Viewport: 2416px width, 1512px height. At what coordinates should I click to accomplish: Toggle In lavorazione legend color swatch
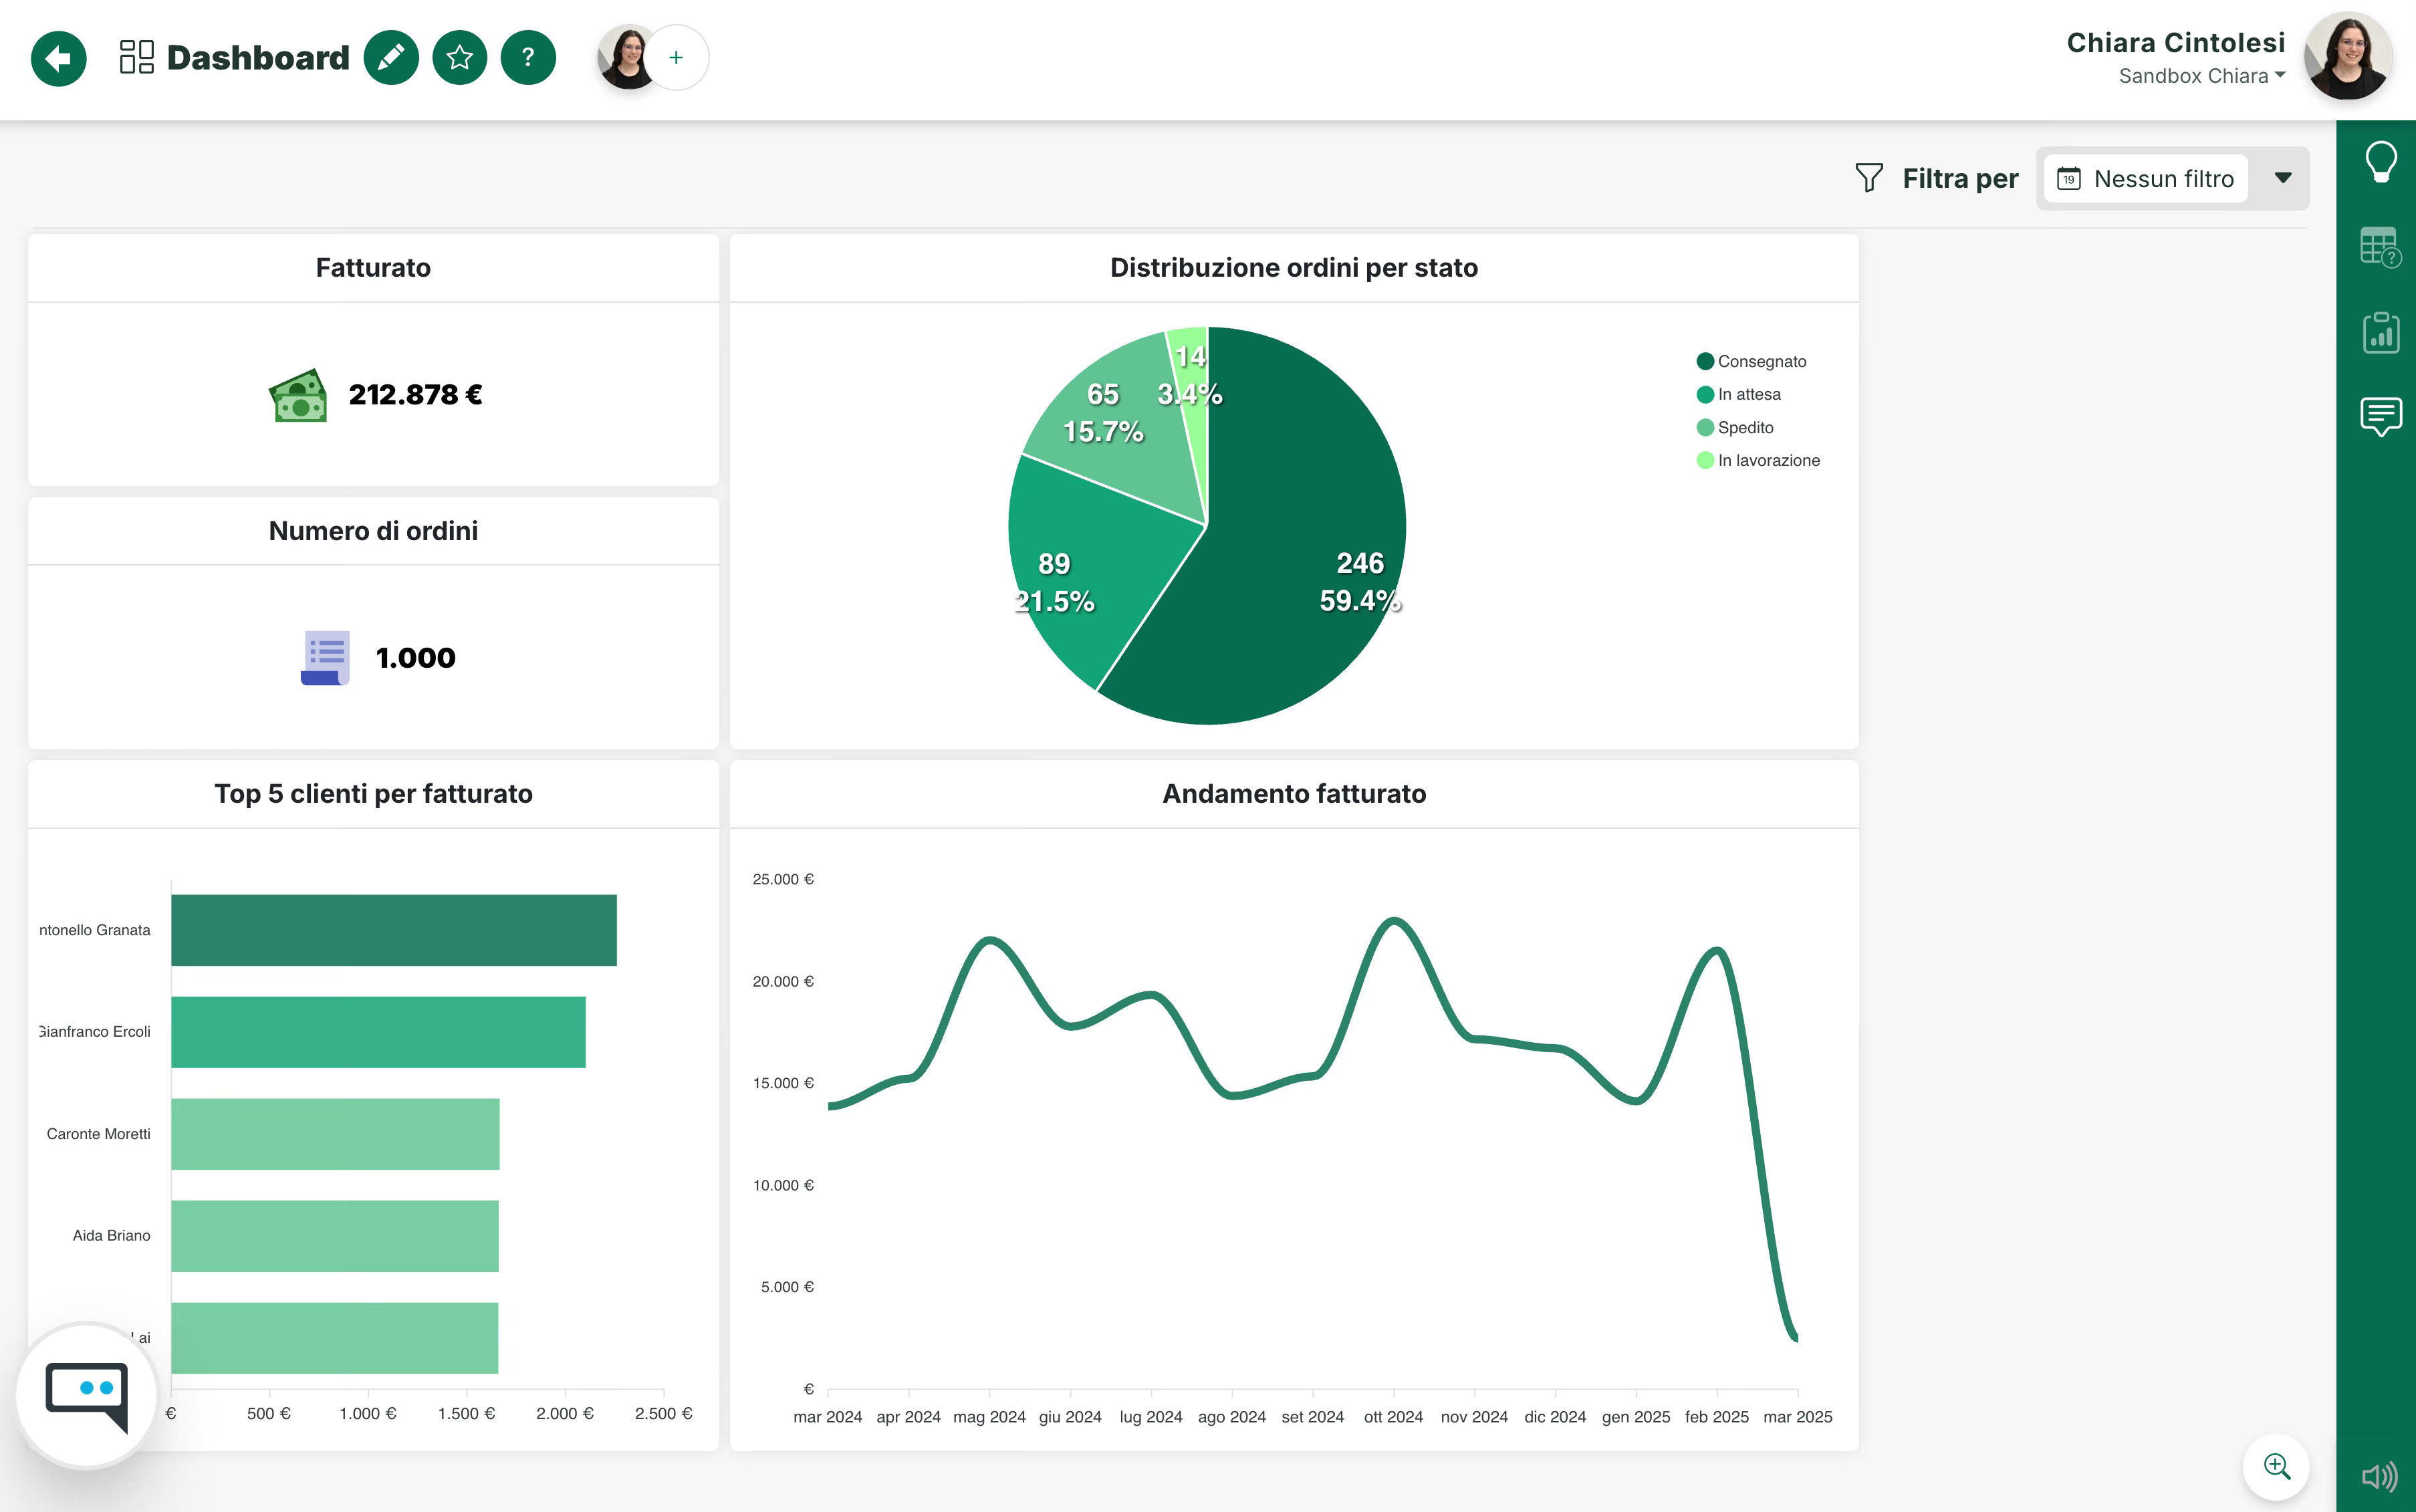pyautogui.click(x=1705, y=460)
